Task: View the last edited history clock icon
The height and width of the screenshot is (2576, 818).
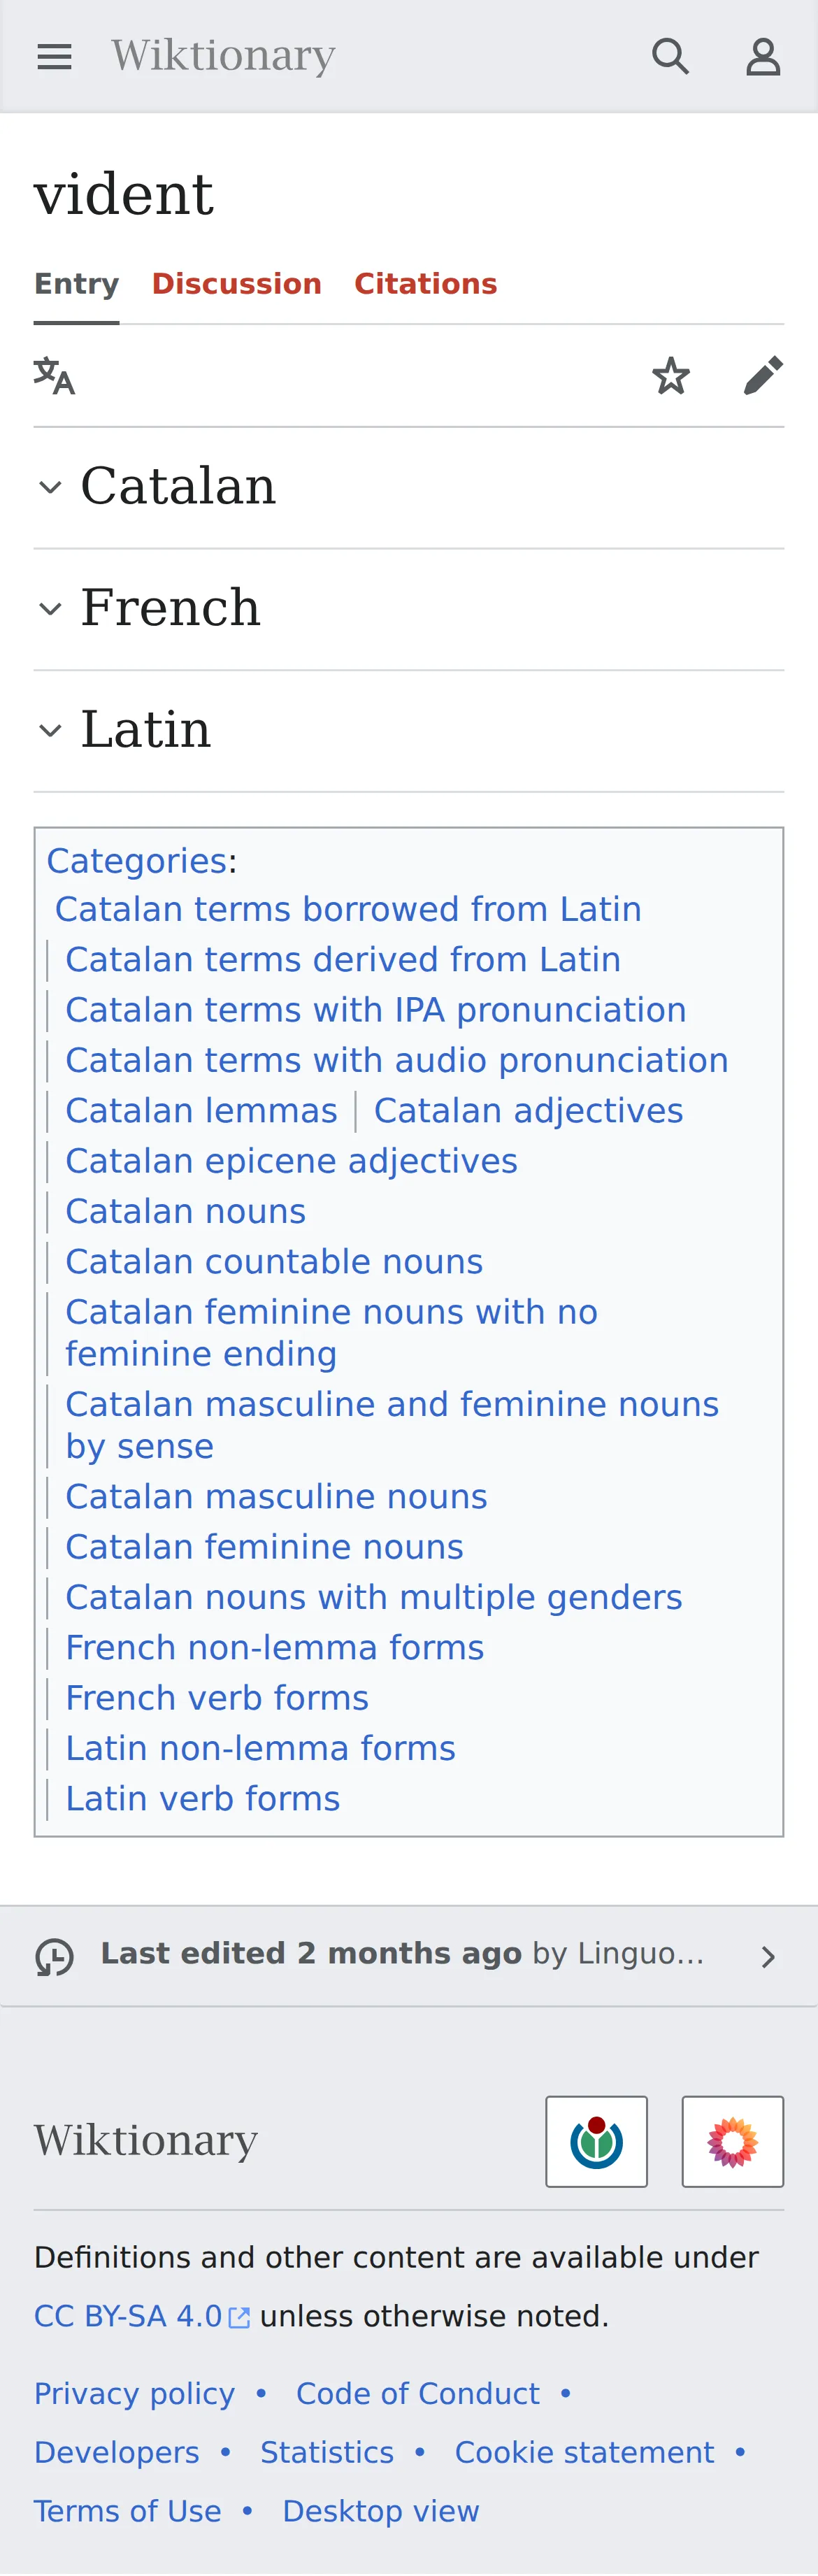Action: [54, 1956]
